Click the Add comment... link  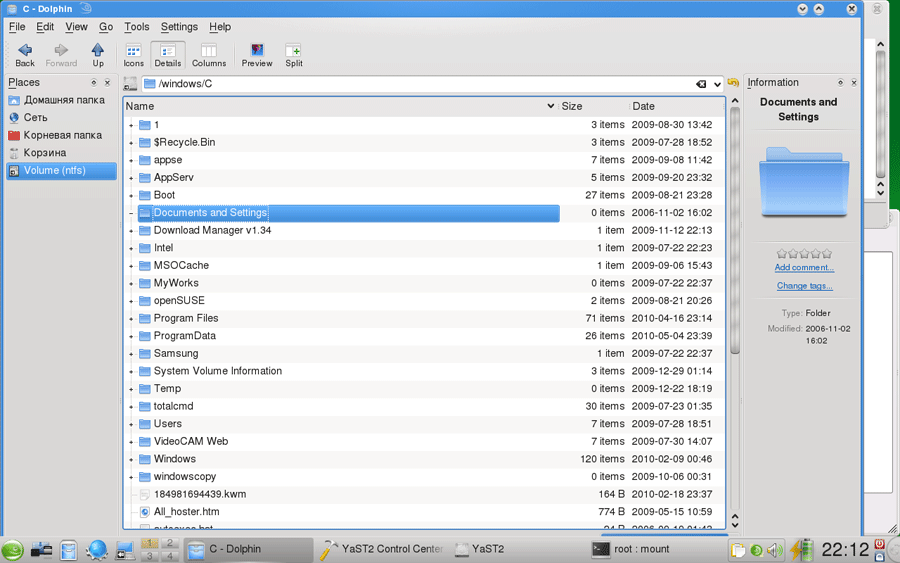(x=804, y=267)
